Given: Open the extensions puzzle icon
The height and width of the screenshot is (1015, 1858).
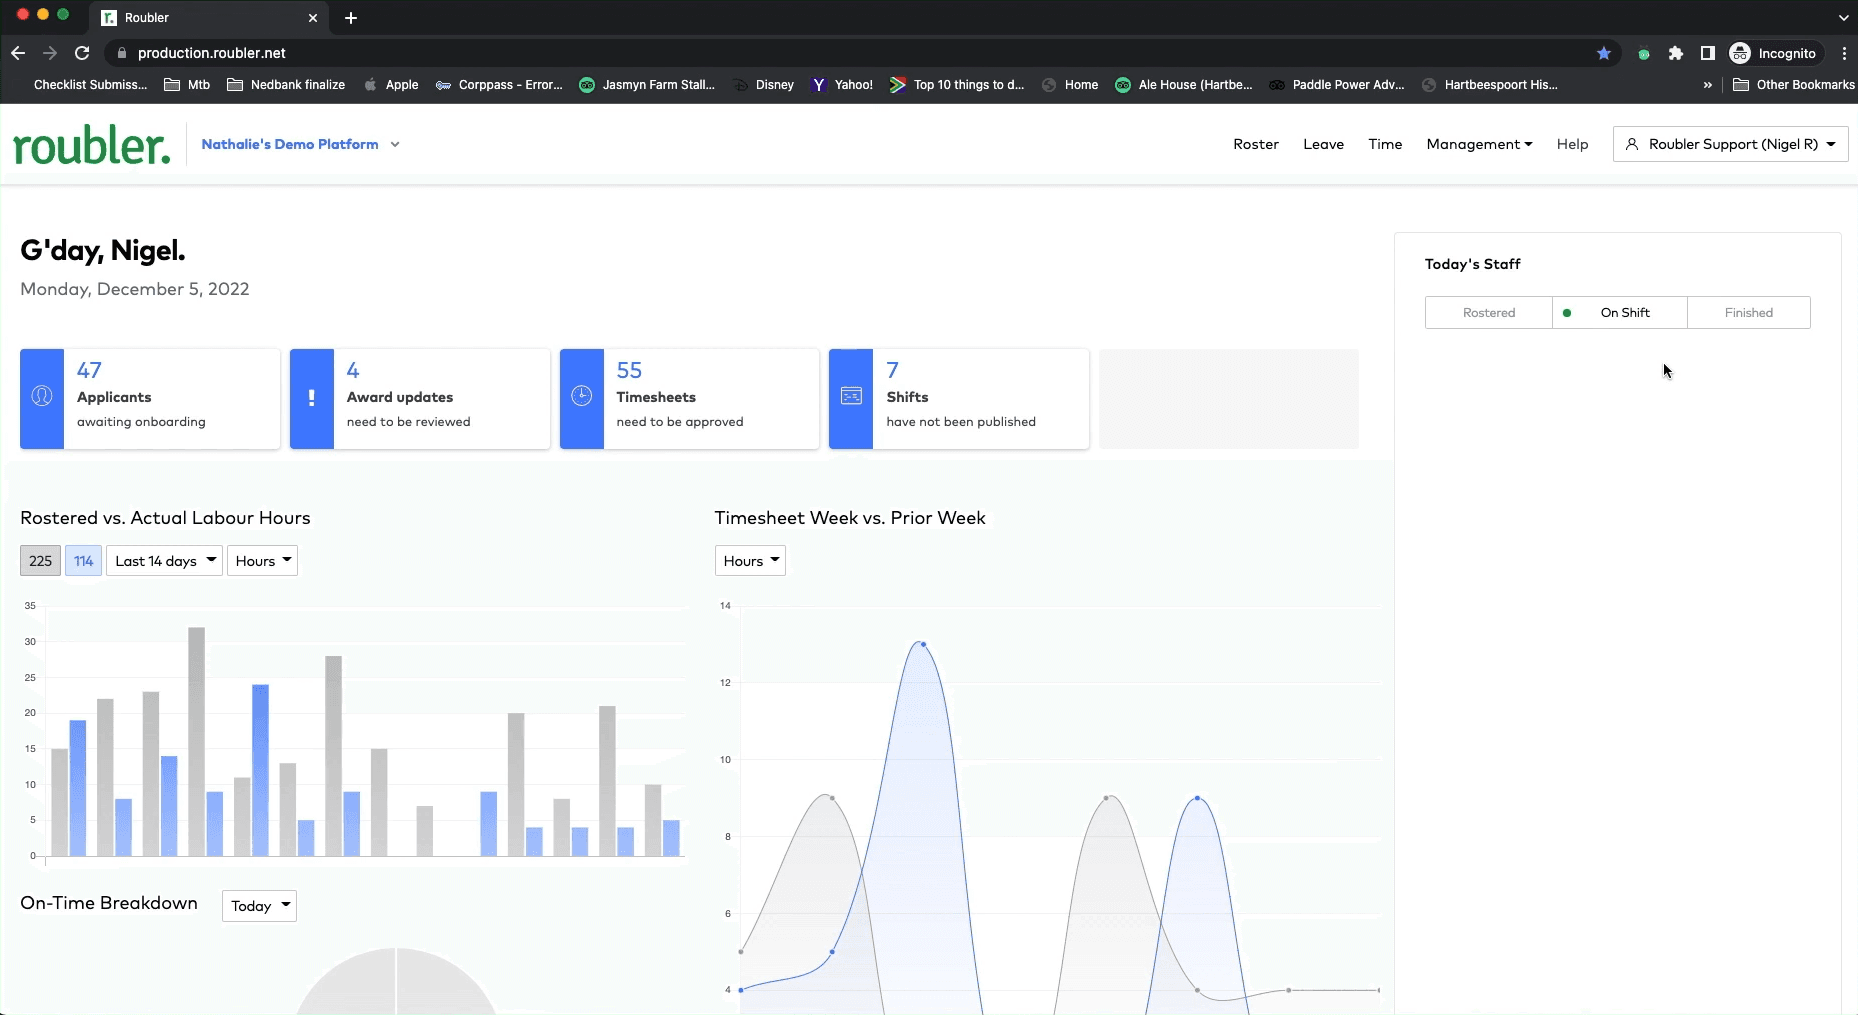Looking at the screenshot, I should click(x=1676, y=53).
